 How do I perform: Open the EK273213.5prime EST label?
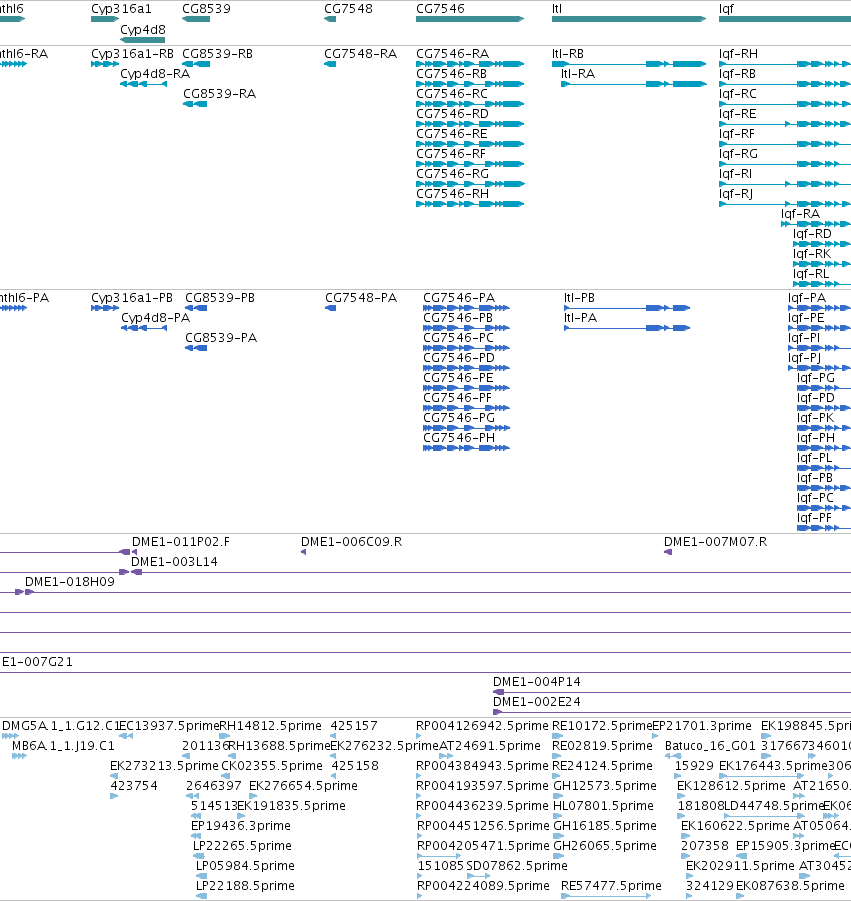point(164,766)
